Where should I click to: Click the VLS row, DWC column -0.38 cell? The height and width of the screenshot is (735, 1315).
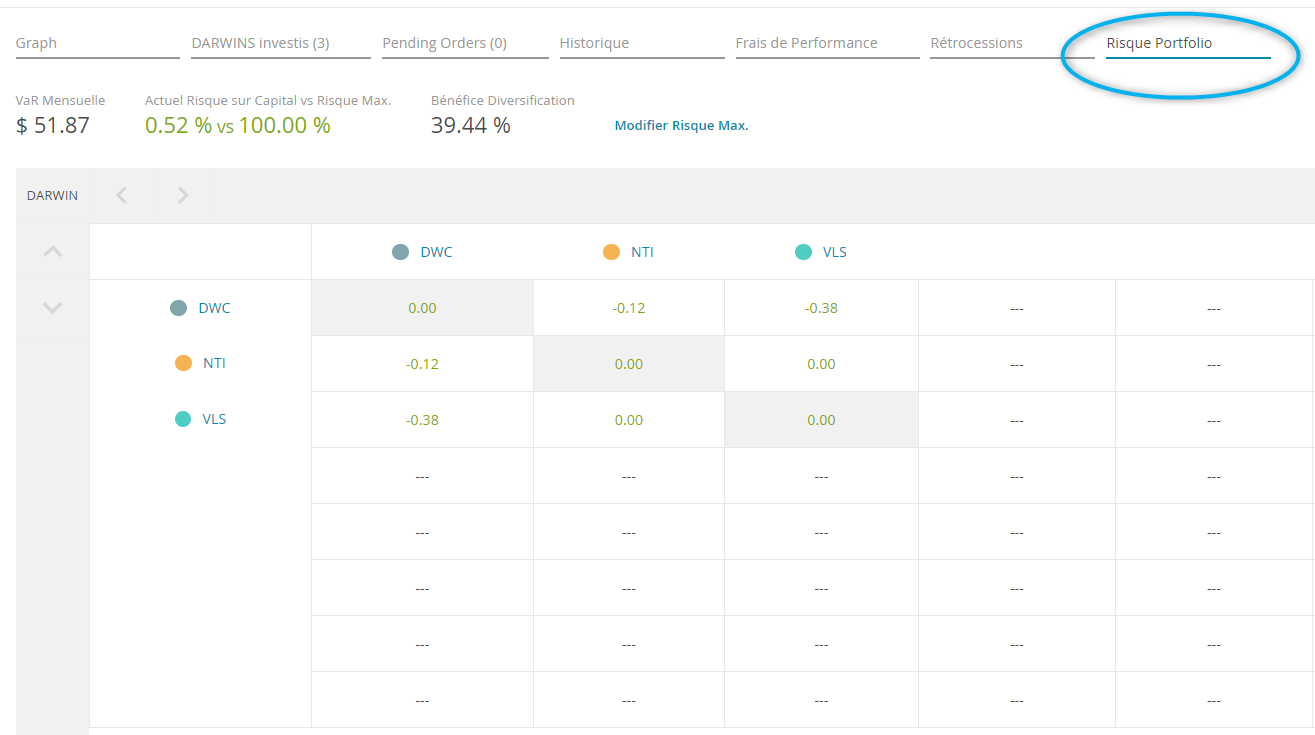422,420
